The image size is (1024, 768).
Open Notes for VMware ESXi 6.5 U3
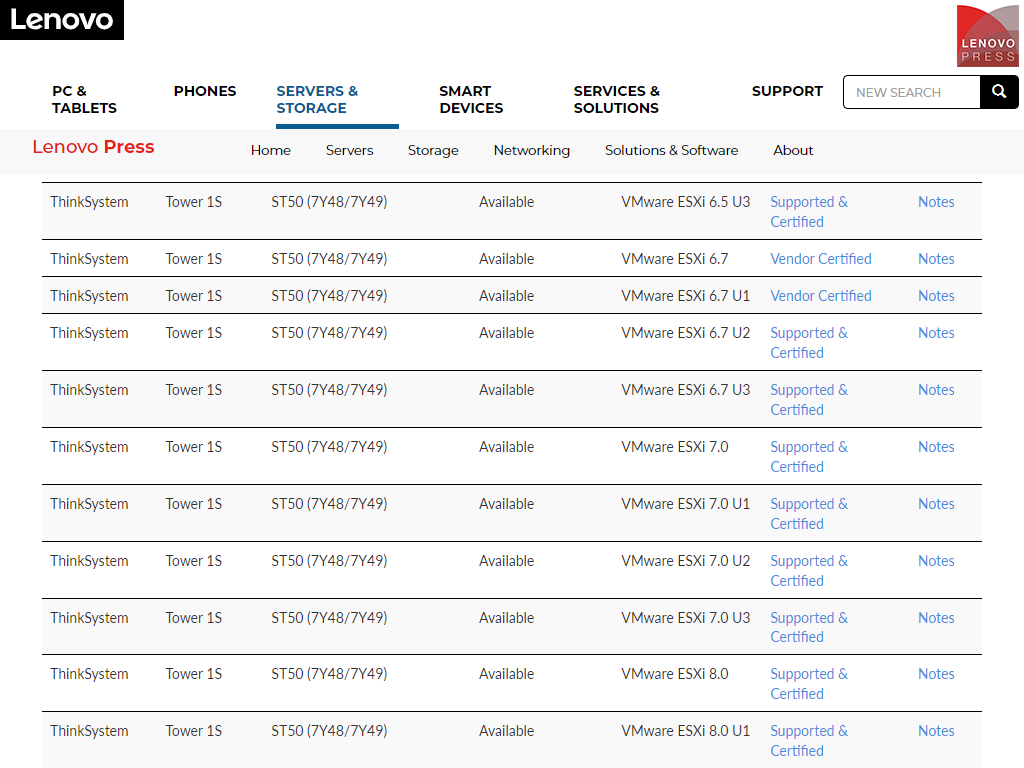pyautogui.click(x=936, y=202)
